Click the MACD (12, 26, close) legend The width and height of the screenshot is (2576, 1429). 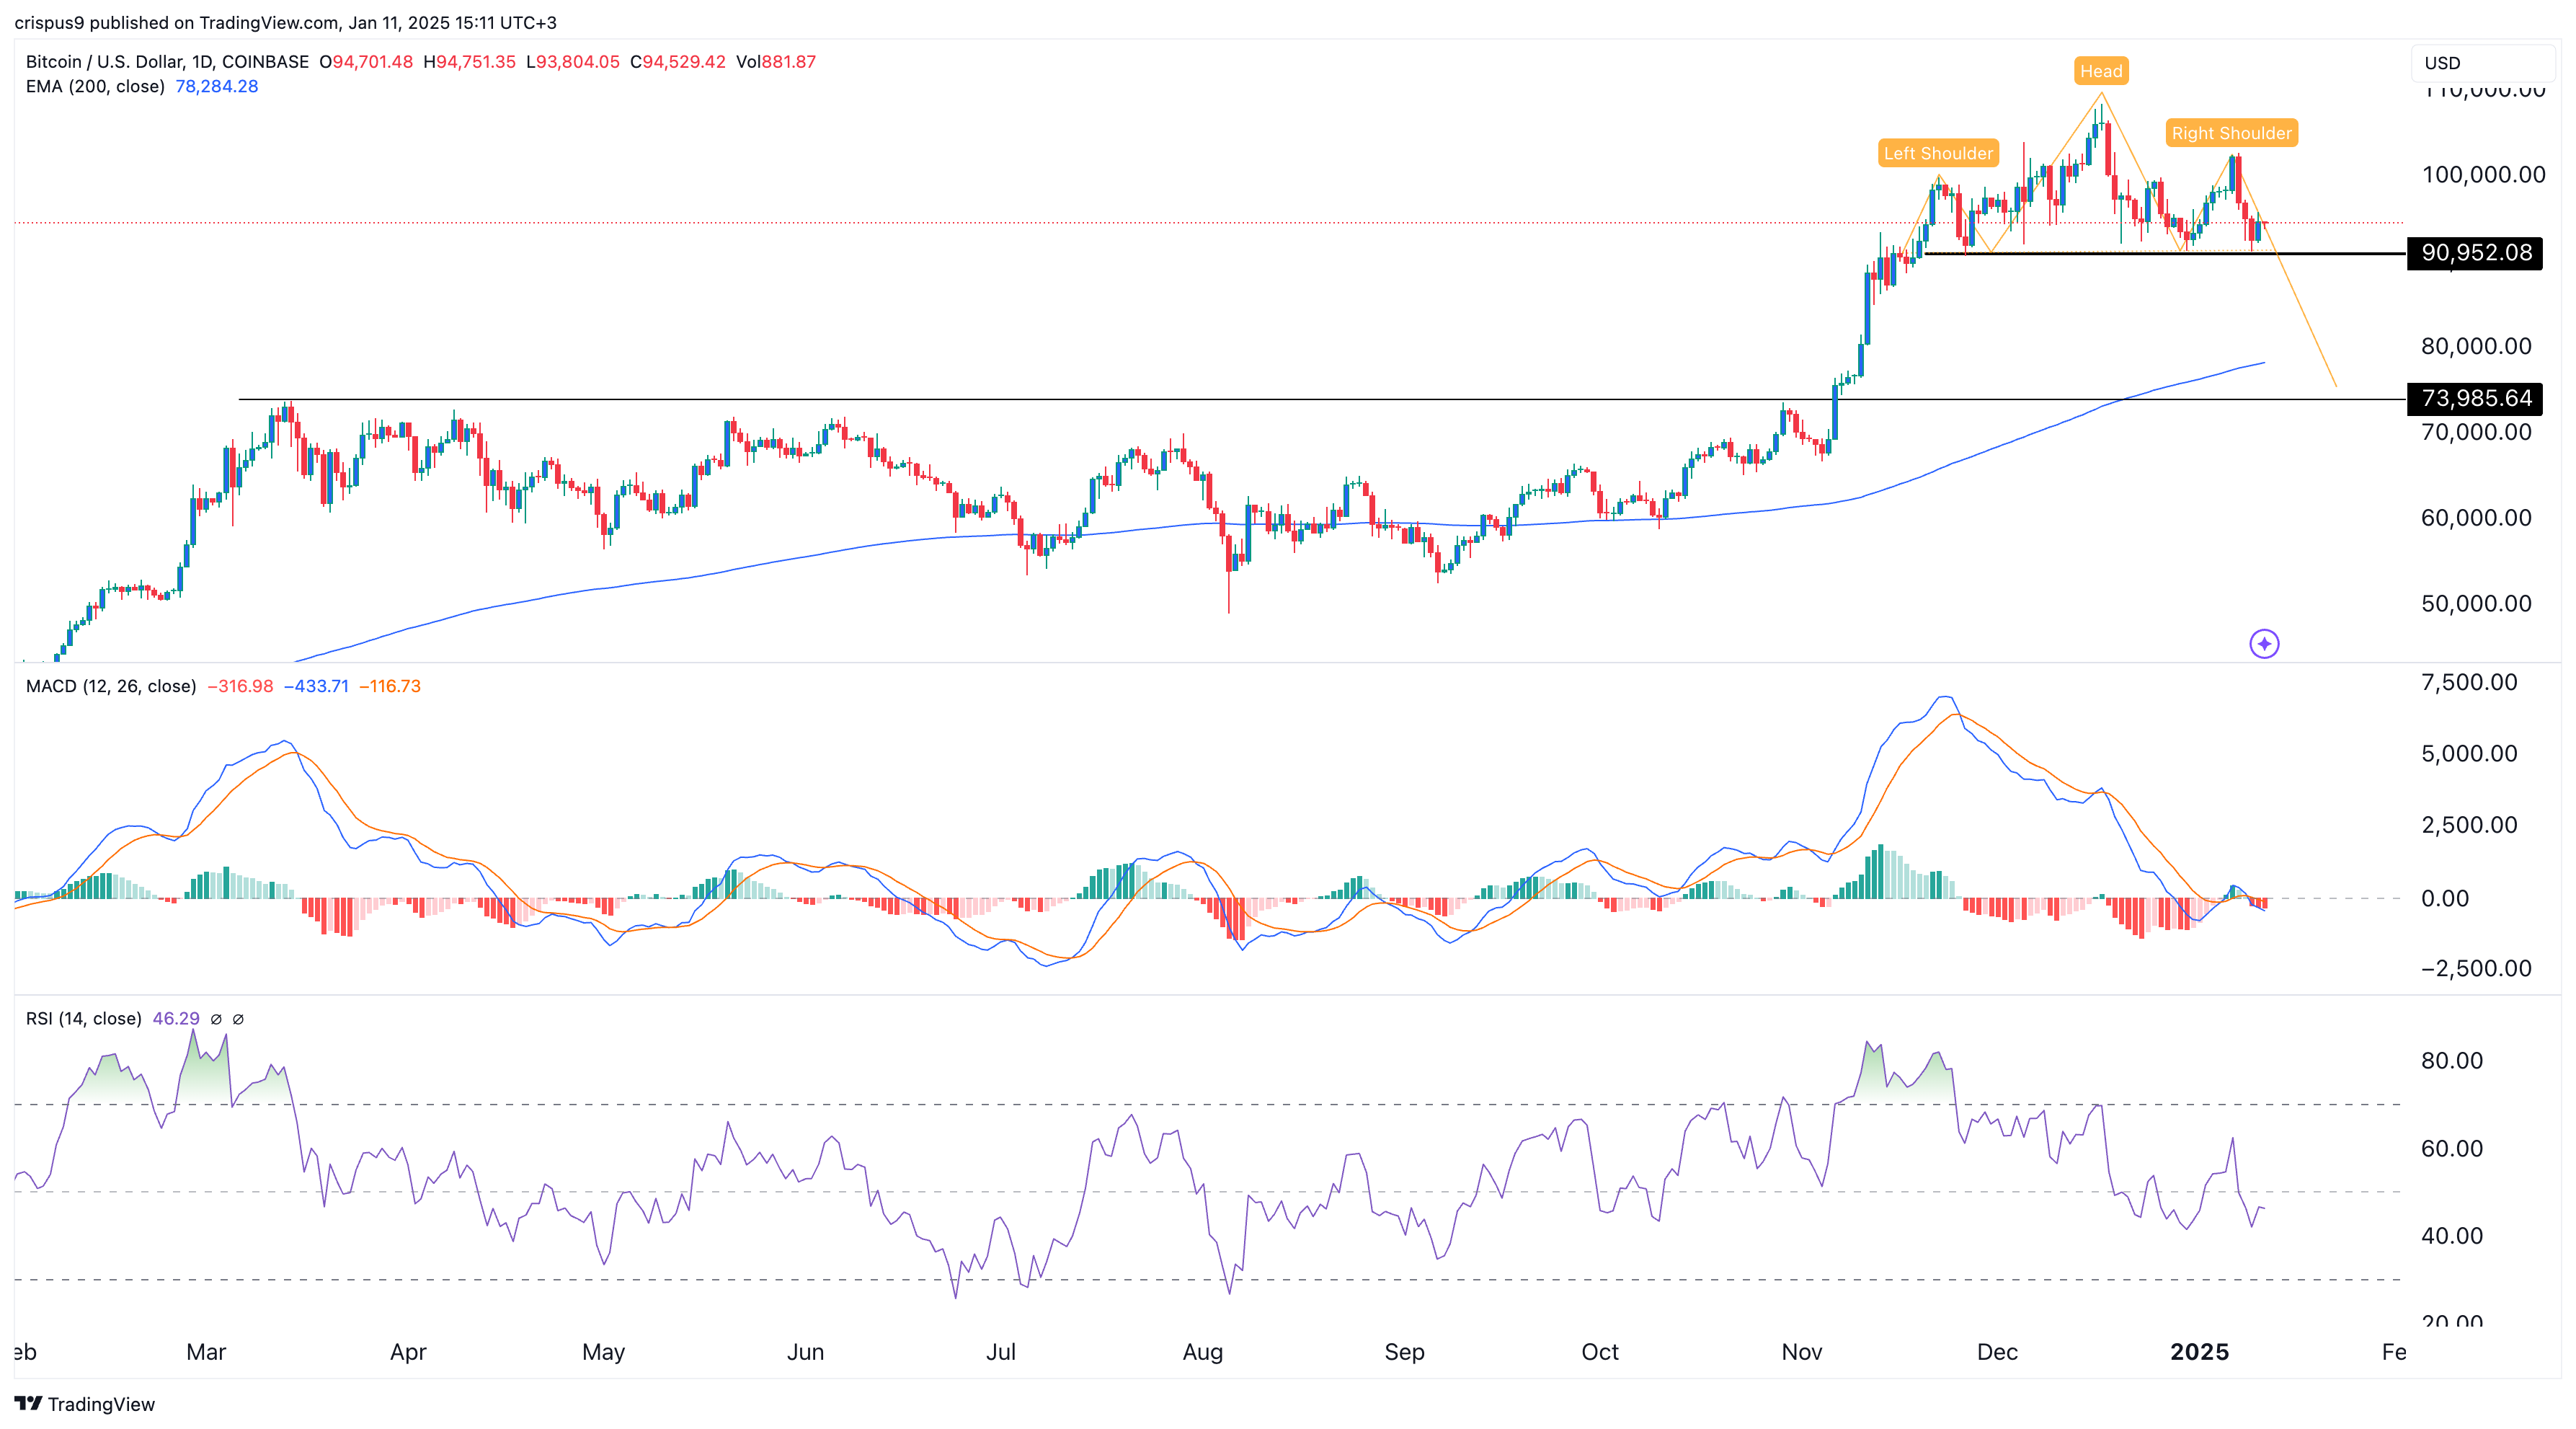coord(111,686)
